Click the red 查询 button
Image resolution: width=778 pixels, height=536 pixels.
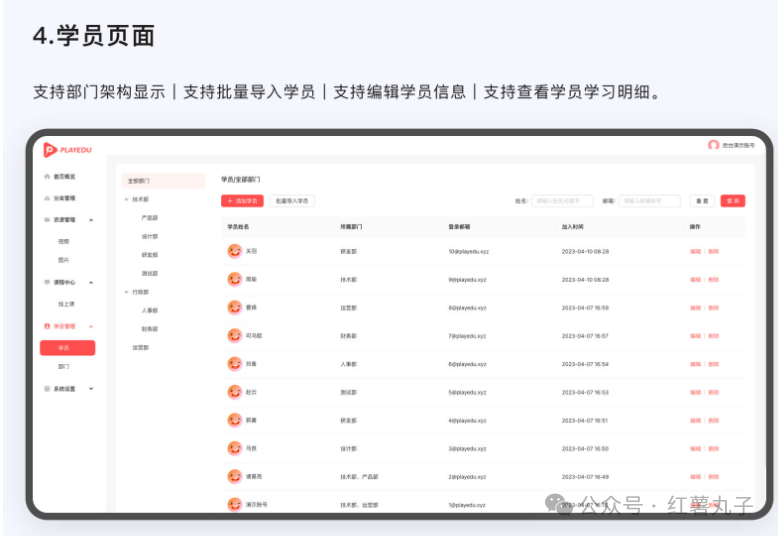tap(733, 201)
